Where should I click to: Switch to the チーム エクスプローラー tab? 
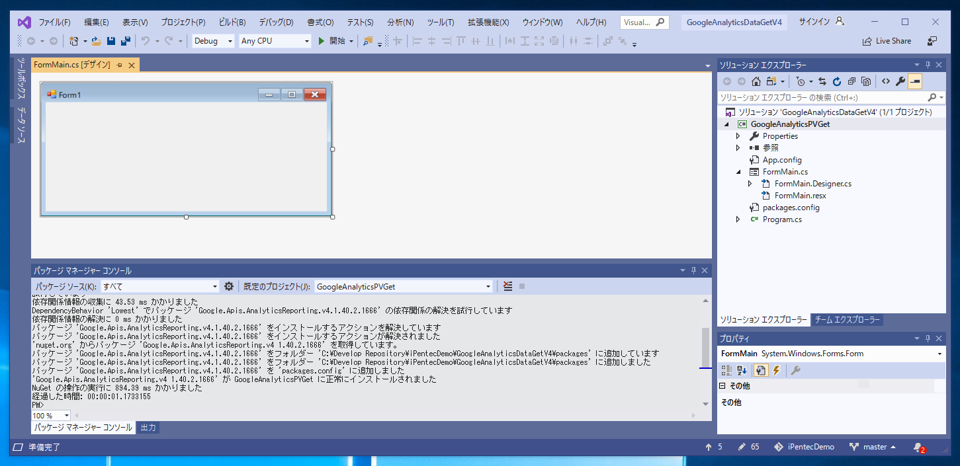pos(847,320)
